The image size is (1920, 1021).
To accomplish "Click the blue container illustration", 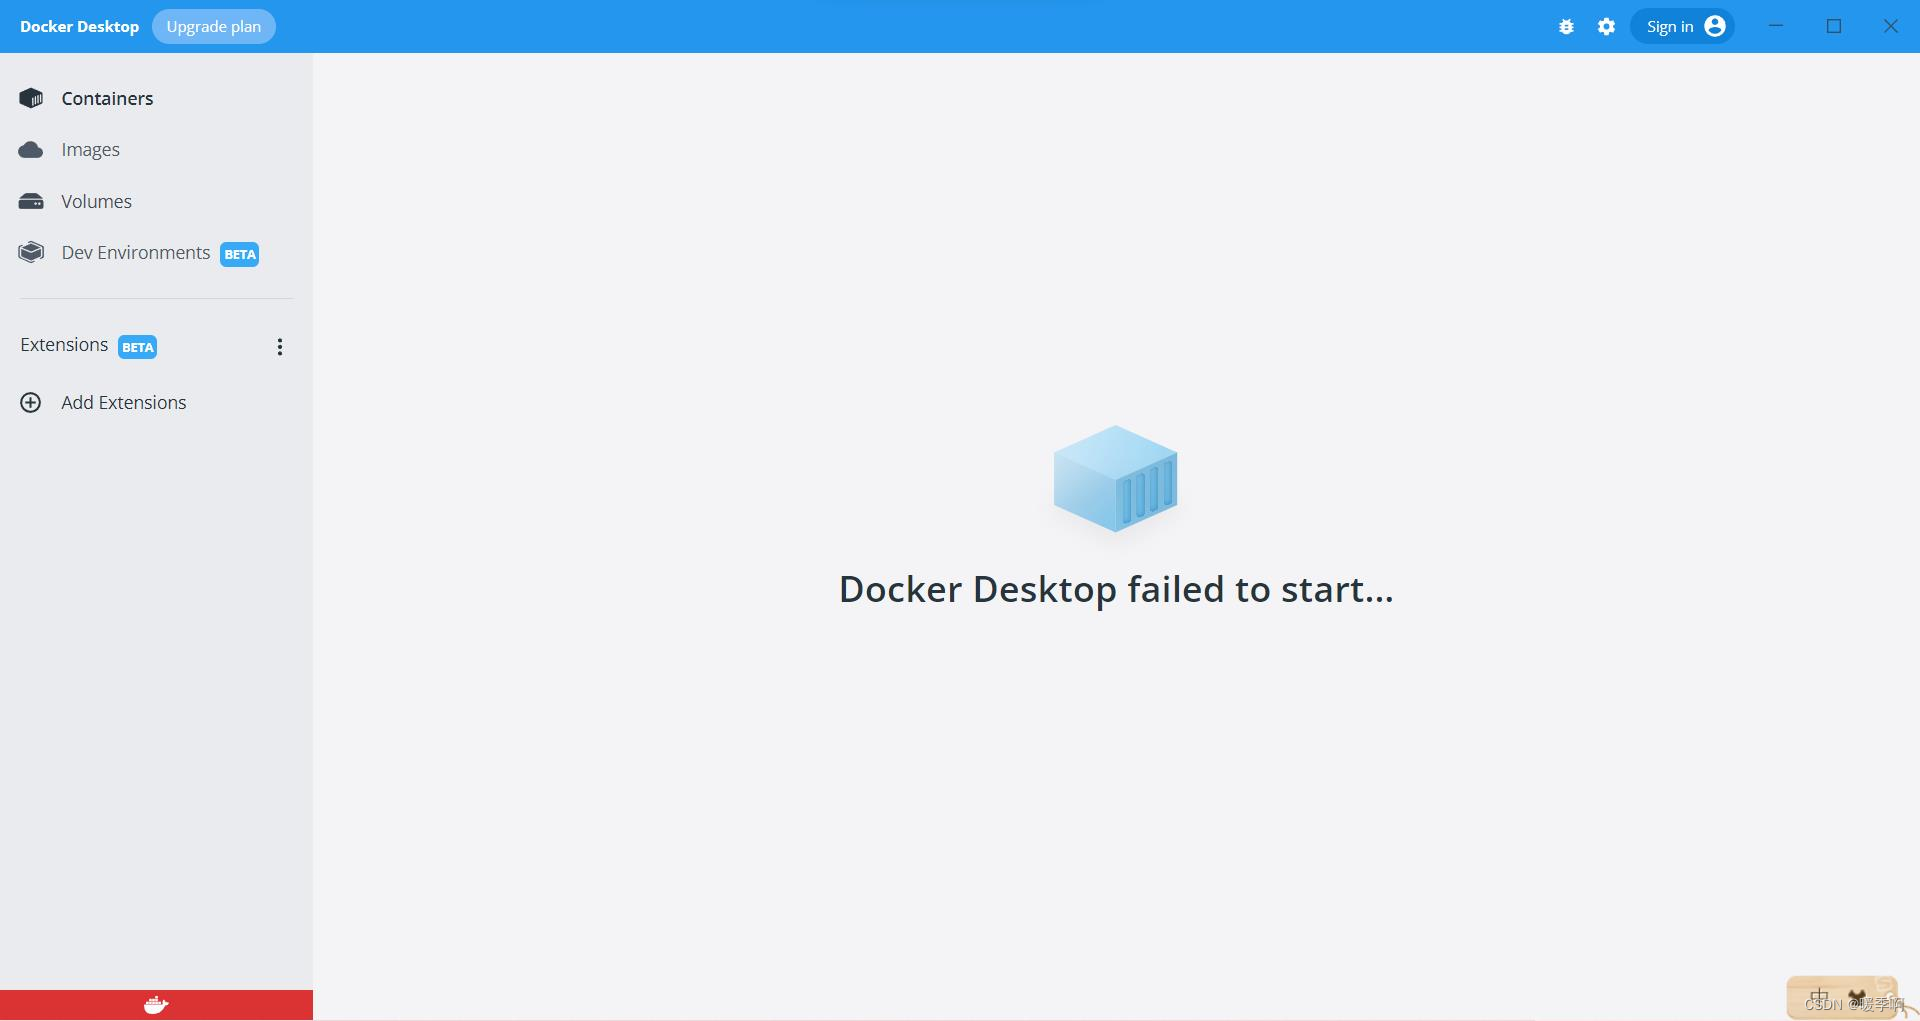I will (x=1115, y=479).
